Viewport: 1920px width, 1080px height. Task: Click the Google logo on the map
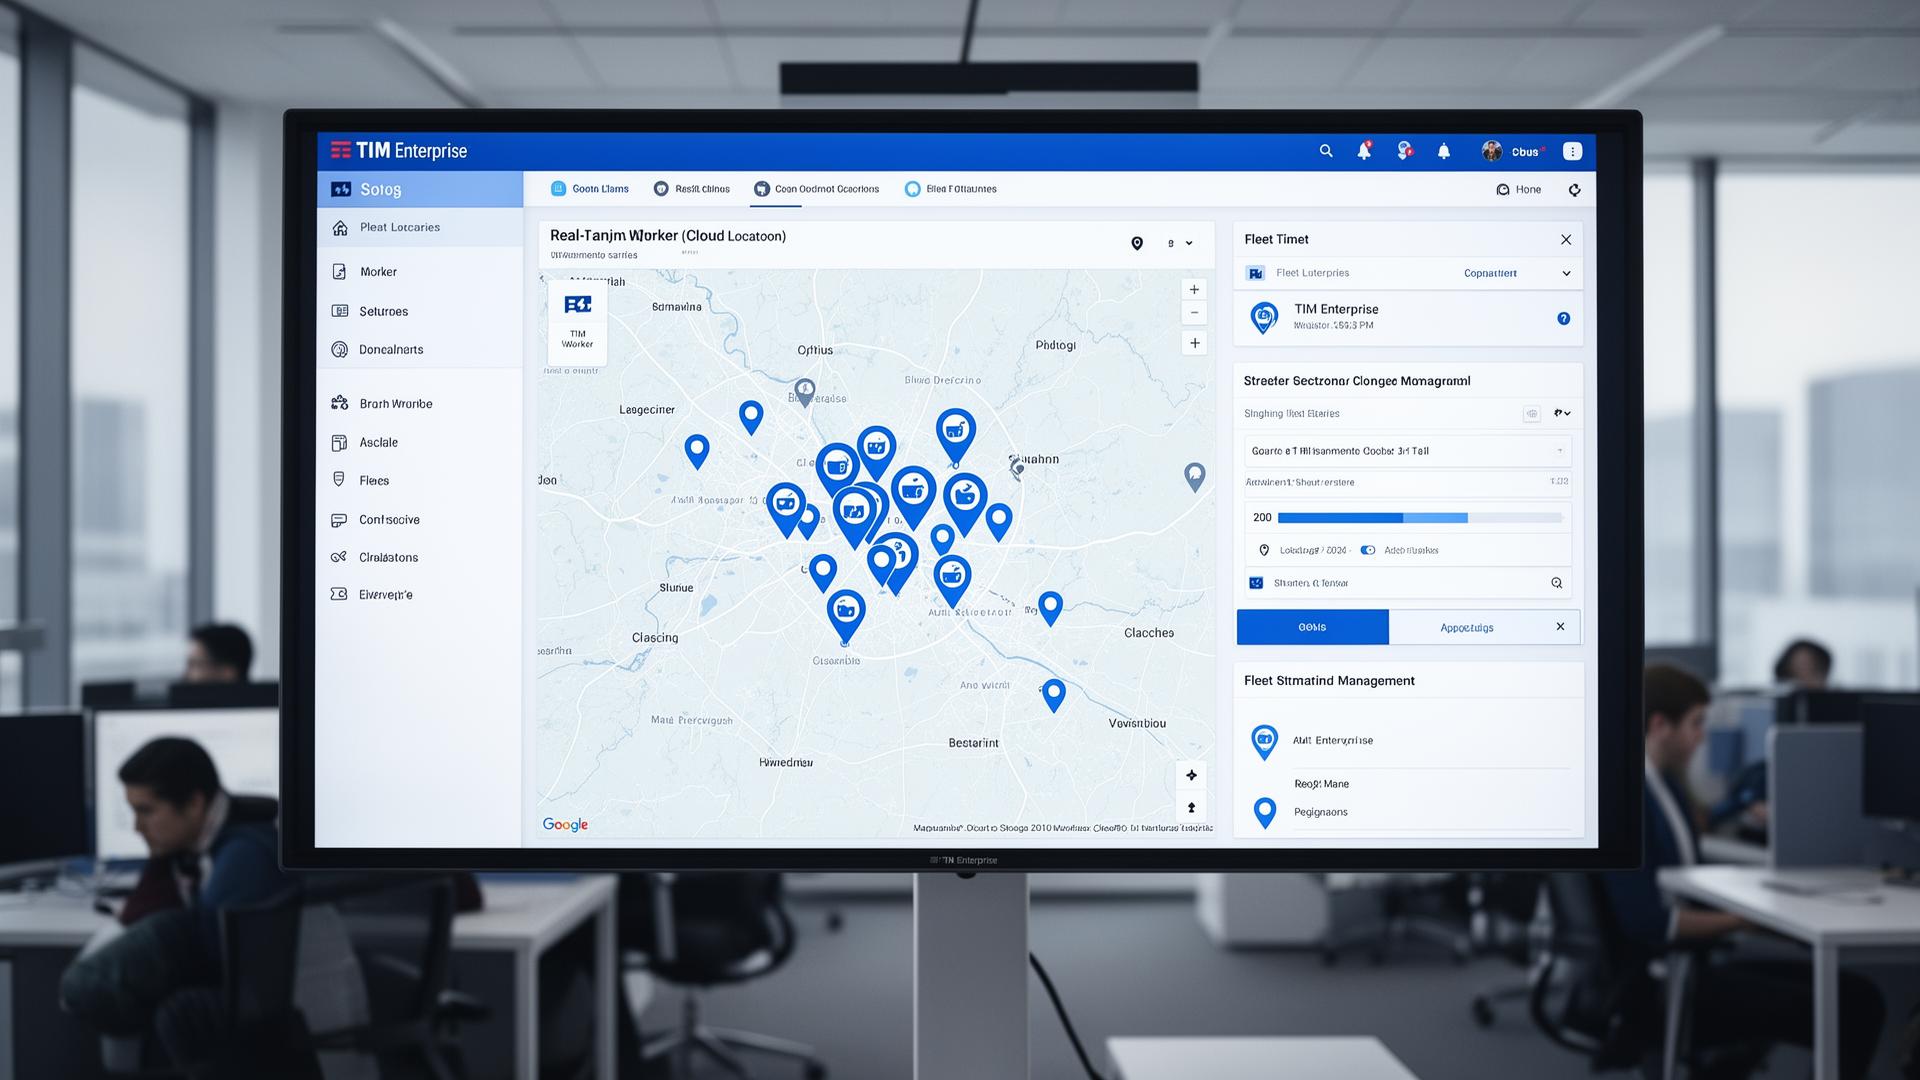(x=565, y=825)
